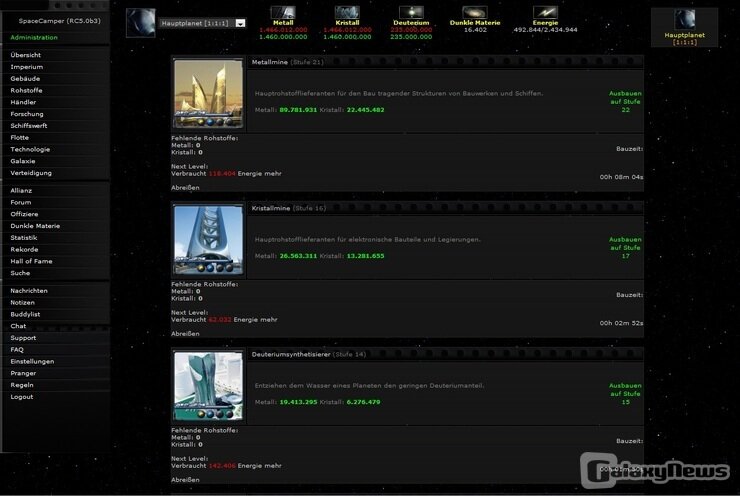
Task: Open the Metallmine building image
Action: 208,93
